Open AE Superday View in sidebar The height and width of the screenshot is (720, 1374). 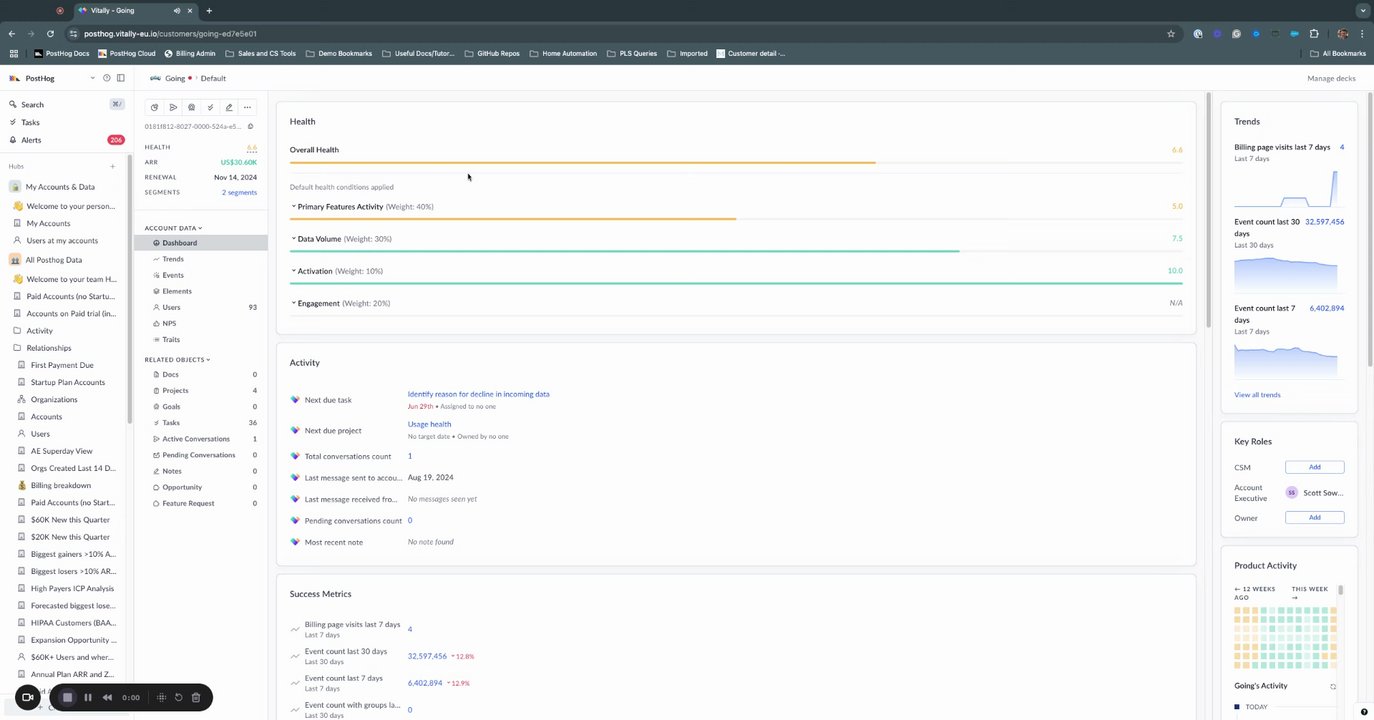(x=61, y=451)
